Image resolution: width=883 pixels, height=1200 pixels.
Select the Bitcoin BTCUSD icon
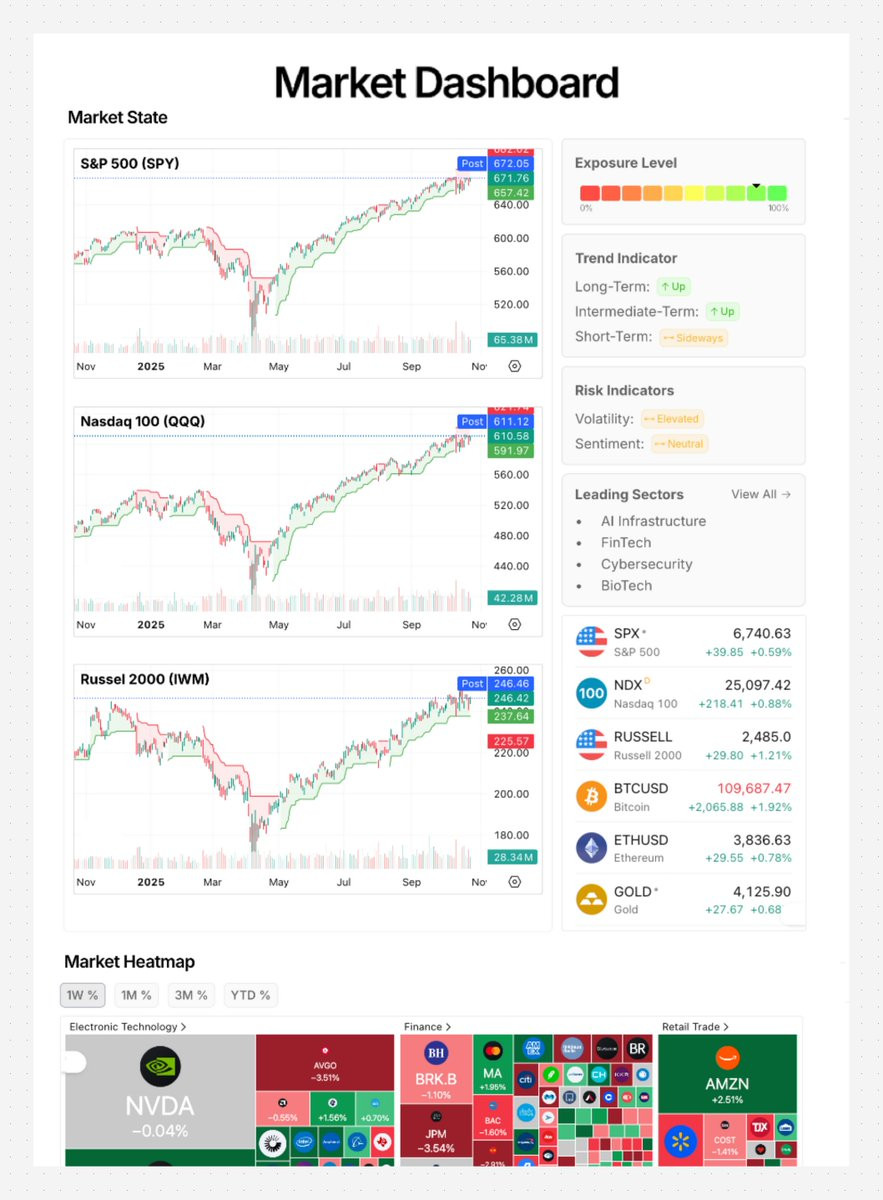coord(592,796)
